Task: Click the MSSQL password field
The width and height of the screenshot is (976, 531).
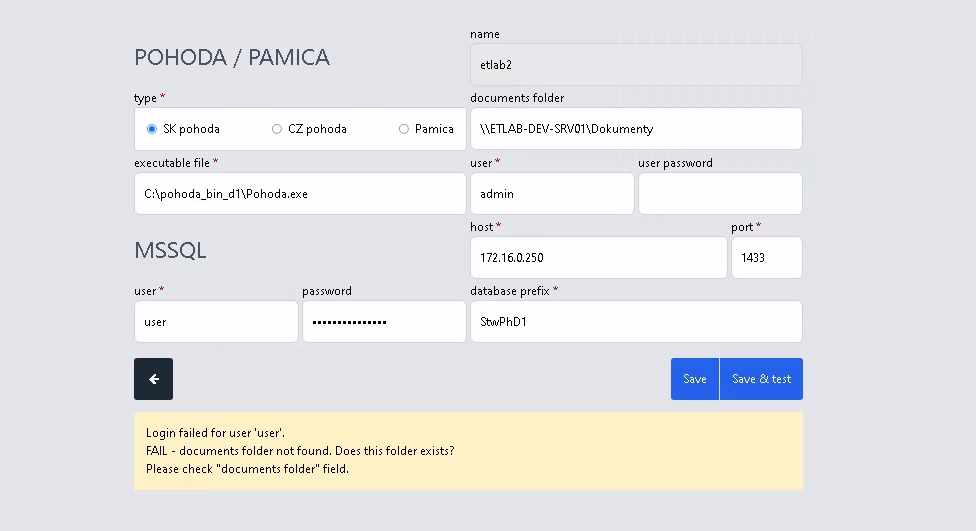Action: (384, 322)
